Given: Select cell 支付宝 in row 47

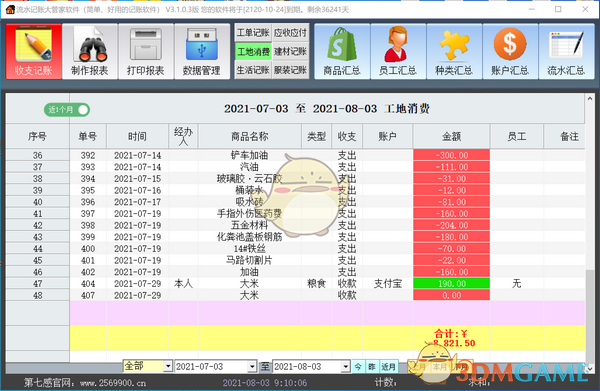Looking at the screenshot, I should click(x=388, y=283).
